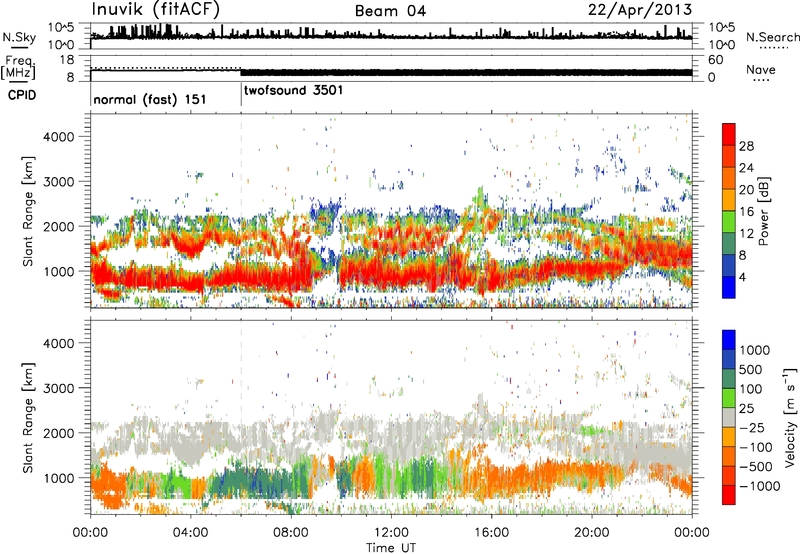Click the "16:00" time tick label

click(491, 533)
